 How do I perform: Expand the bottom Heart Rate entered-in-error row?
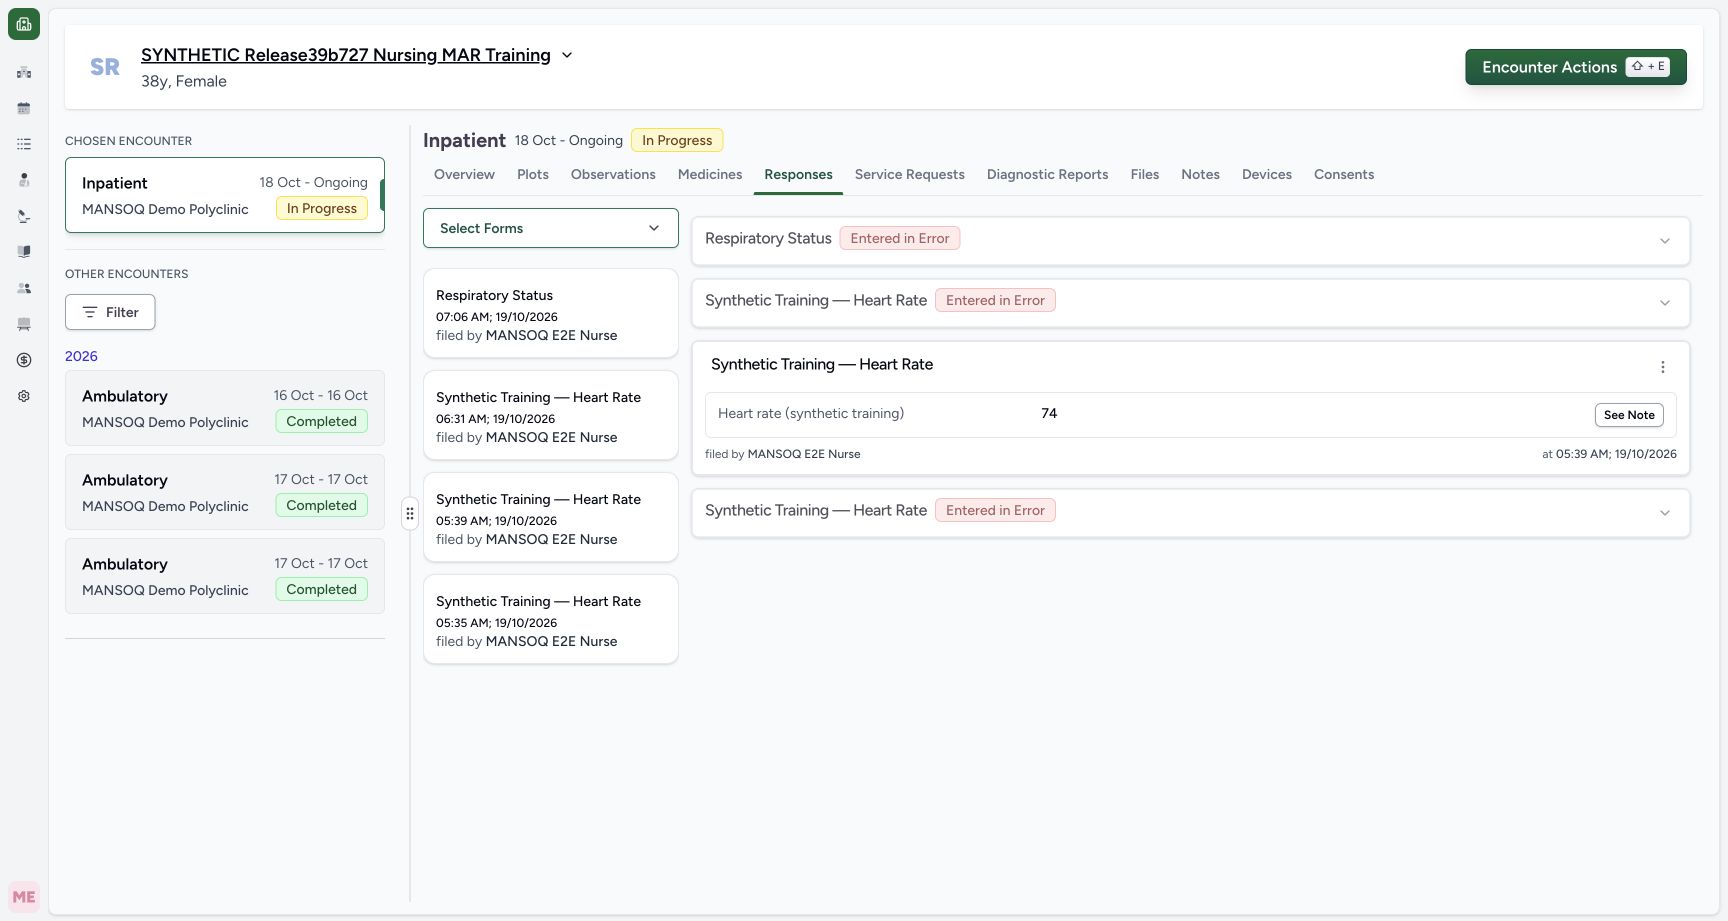pyautogui.click(x=1190, y=512)
